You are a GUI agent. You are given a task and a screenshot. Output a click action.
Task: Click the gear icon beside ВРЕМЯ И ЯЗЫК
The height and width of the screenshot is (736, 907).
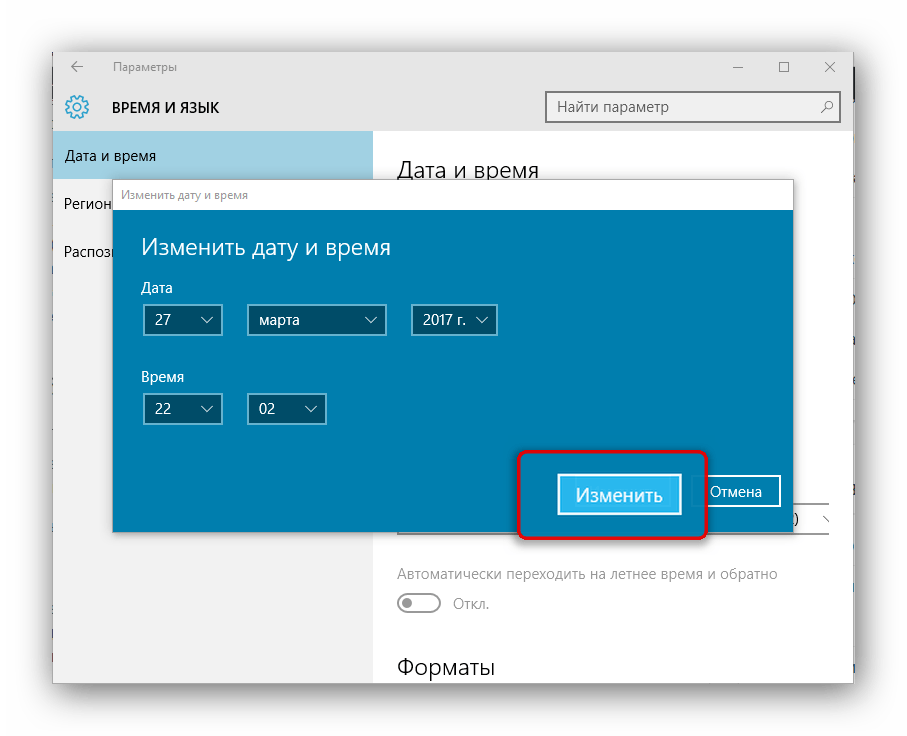77,107
